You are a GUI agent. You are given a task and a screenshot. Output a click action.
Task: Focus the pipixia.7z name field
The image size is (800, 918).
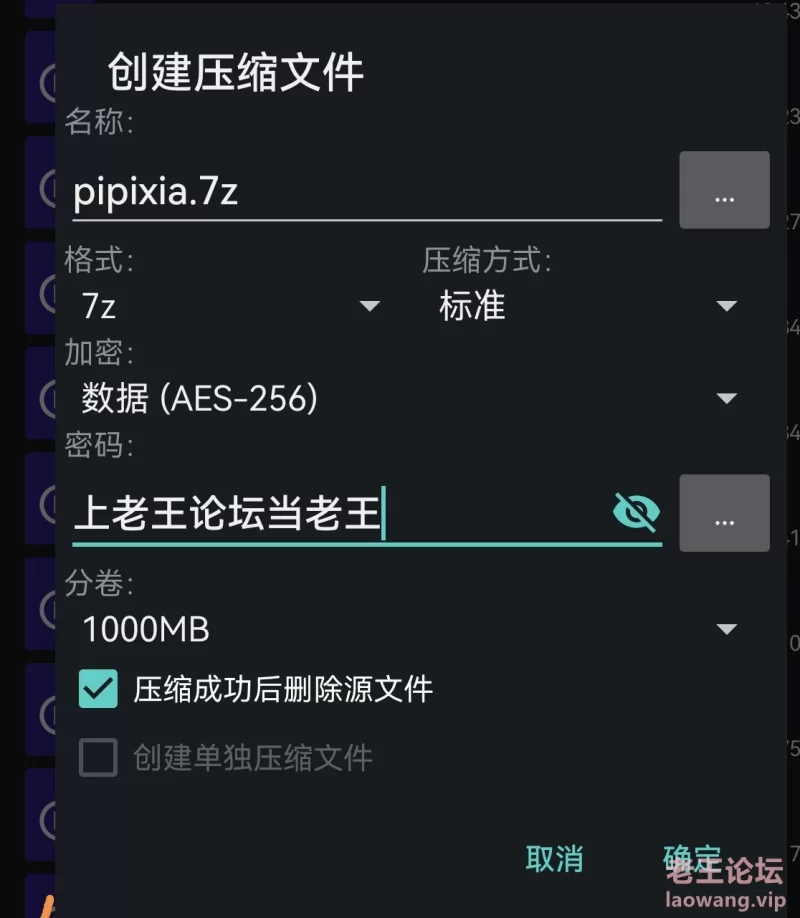367,191
